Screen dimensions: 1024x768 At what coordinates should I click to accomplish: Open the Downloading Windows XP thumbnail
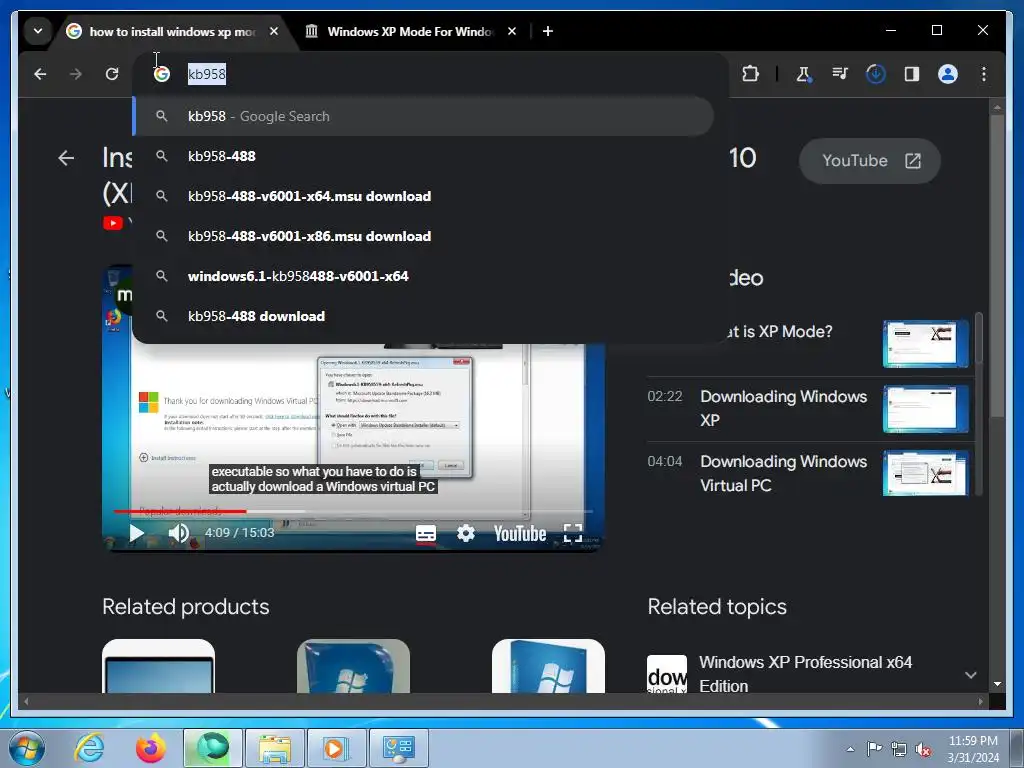point(925,409)
